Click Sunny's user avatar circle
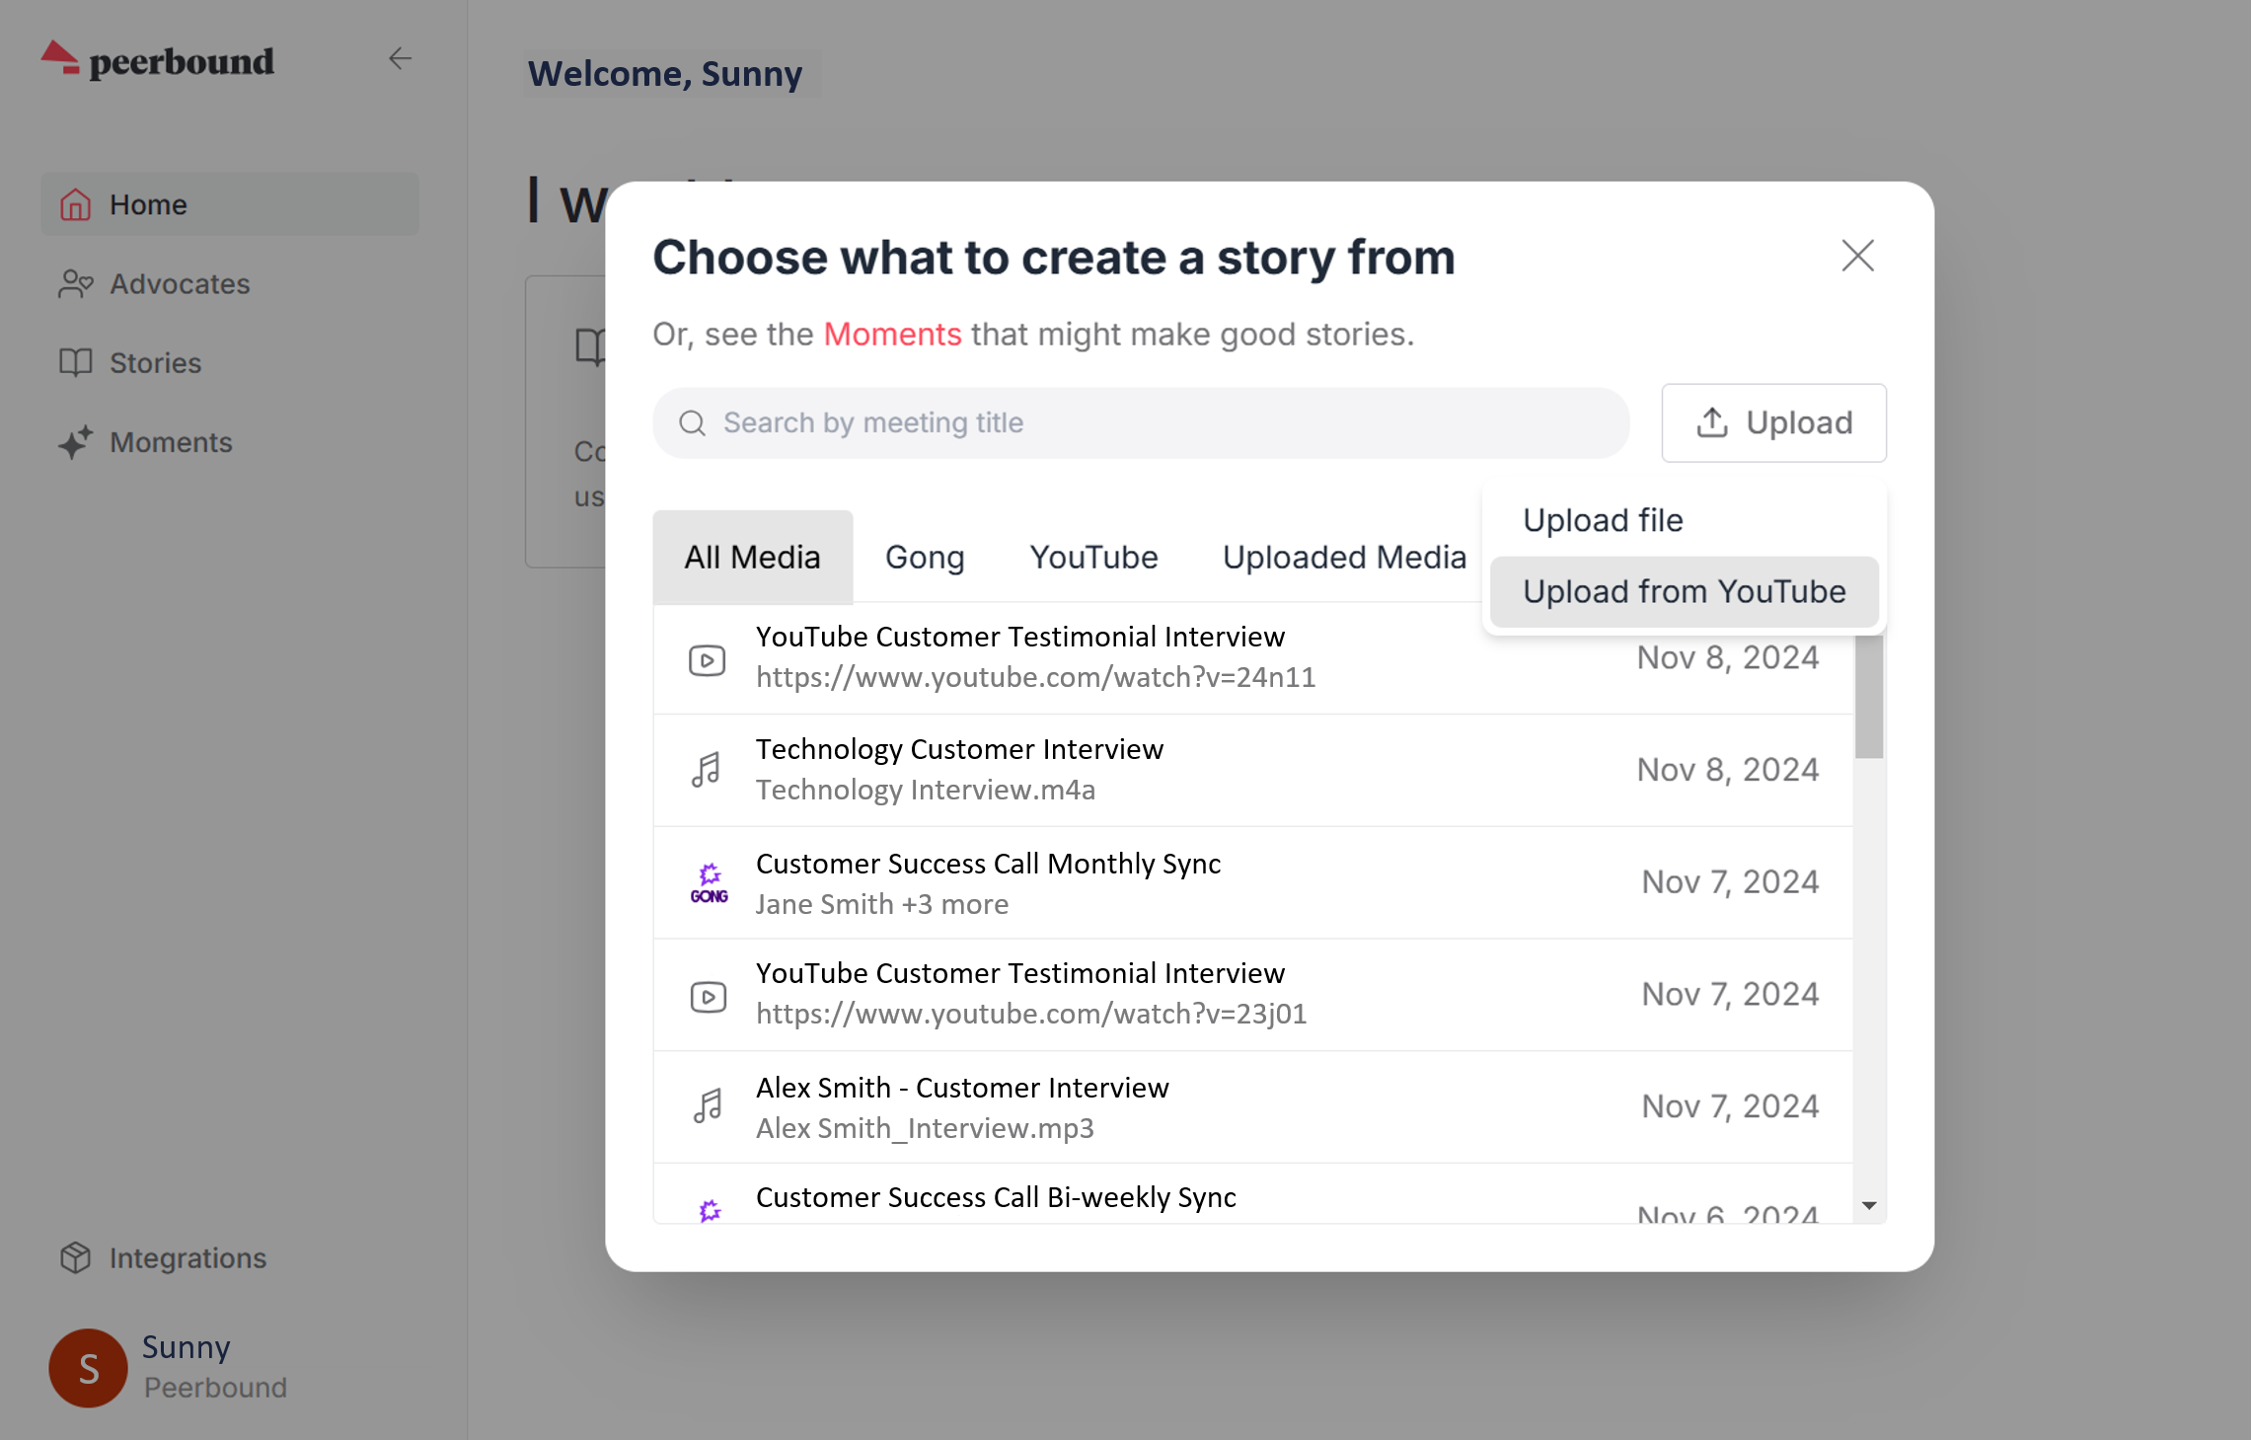The width and height of the screenshot is (2251, 1440). click(88, 1367)
